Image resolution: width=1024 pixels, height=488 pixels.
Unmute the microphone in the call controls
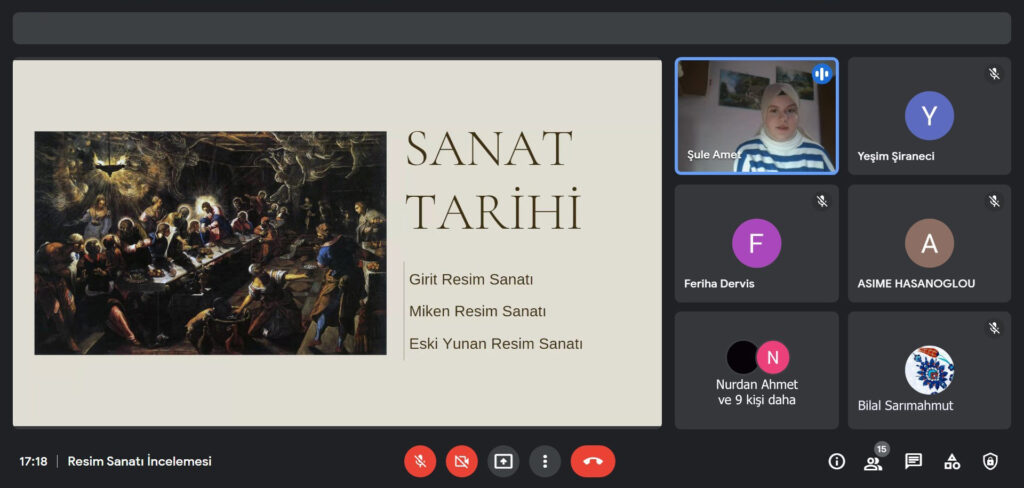420,461
